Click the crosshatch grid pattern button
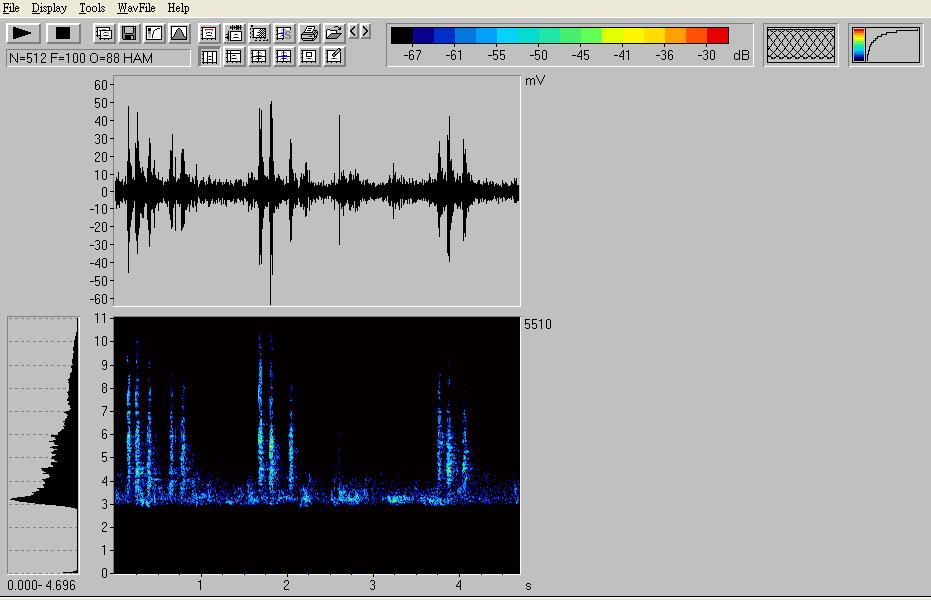This screenshot has height=600, width=931. tap(800, 45)
